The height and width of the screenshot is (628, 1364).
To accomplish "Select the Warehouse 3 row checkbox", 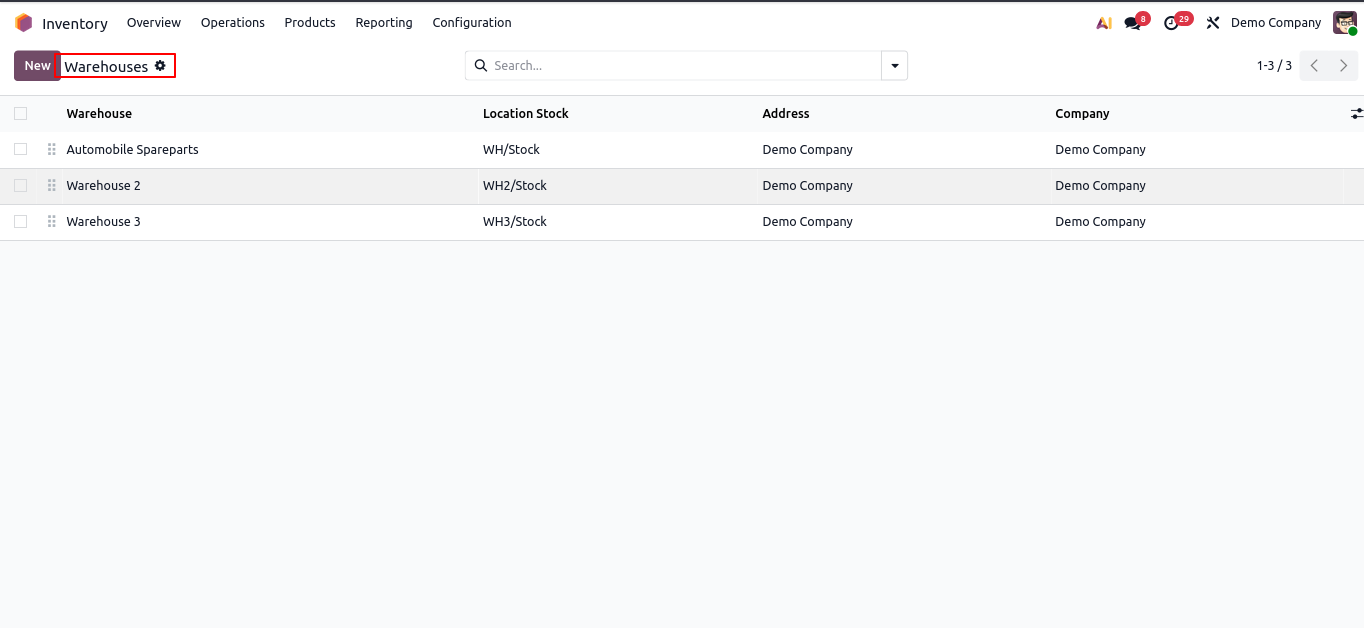I will (x=20, y=222).
